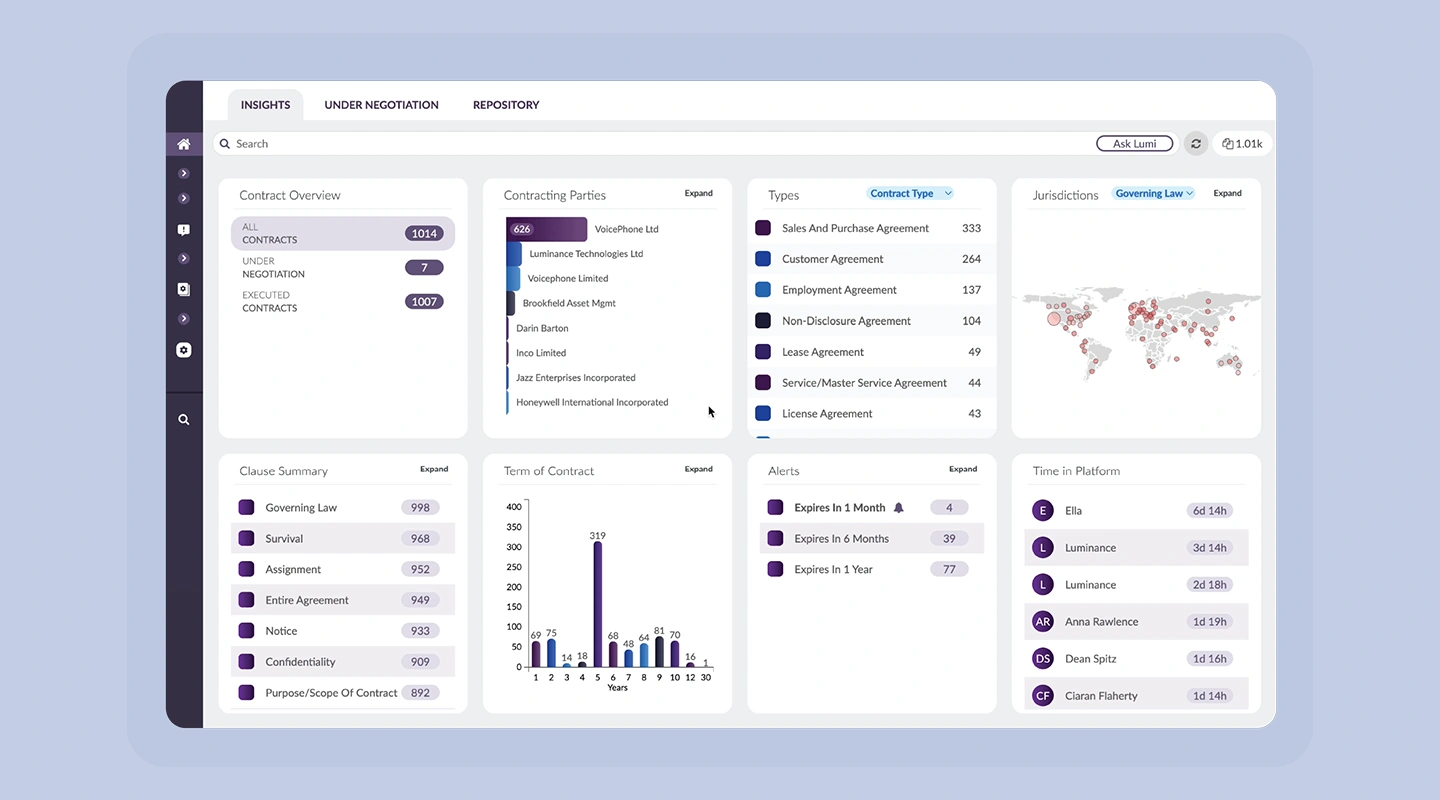Screen dimensions: 1440x800
Task: Click the refresh icon beside Ask Lumi
Action: coord(1195,144)
